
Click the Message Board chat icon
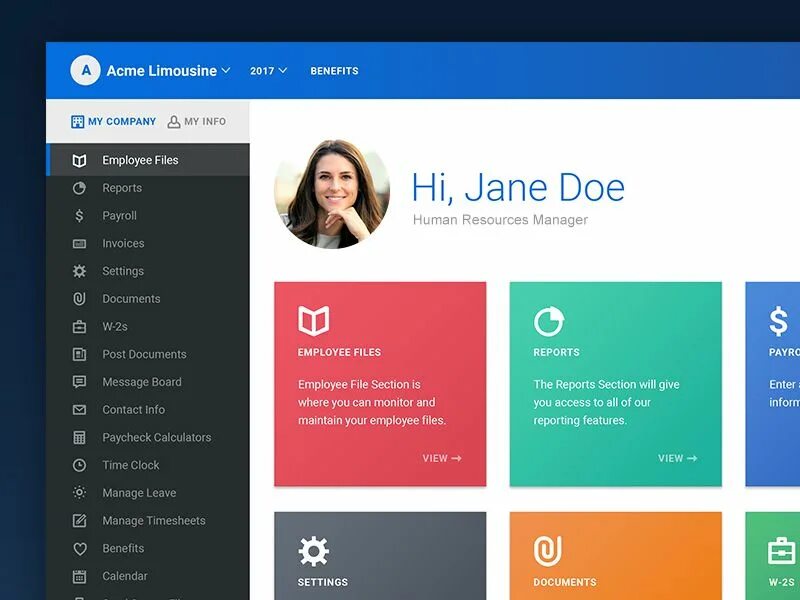79,382
